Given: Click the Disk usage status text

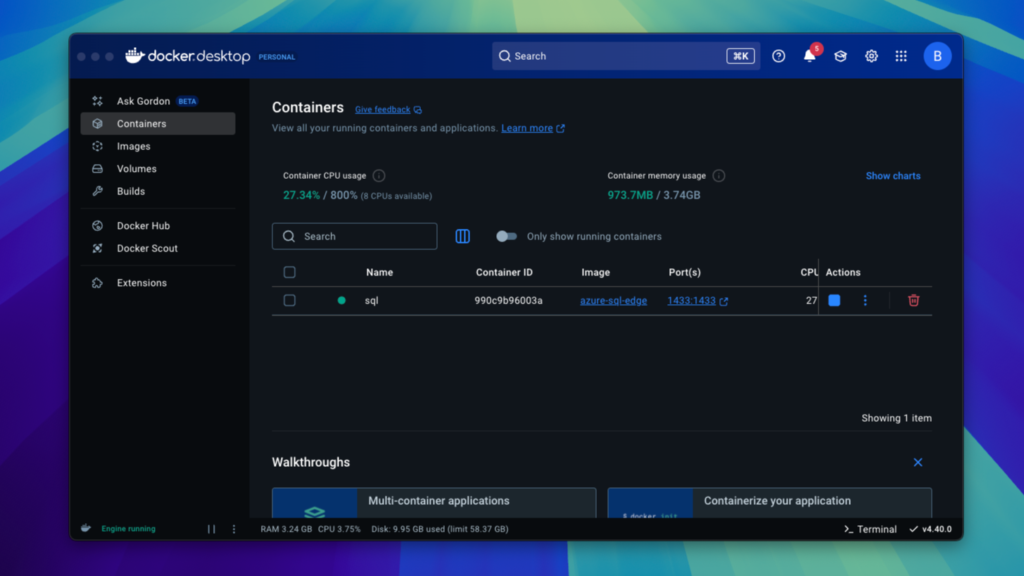Looking at the screenshot, I should pos(440,529).
